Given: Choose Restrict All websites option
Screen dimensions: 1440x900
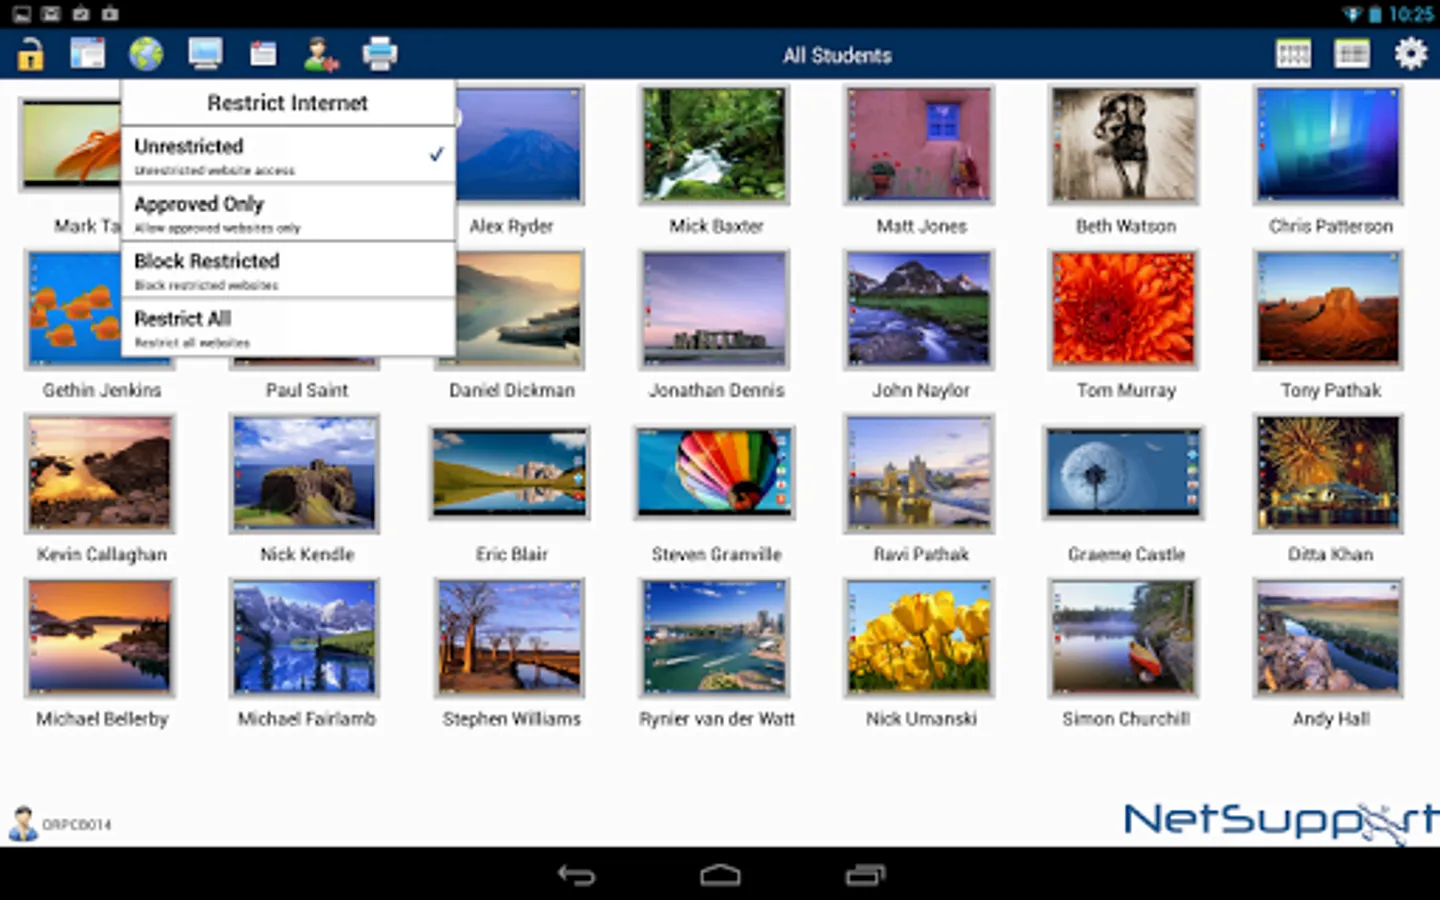Looking at the screenshot, I should tap(288, 328).
